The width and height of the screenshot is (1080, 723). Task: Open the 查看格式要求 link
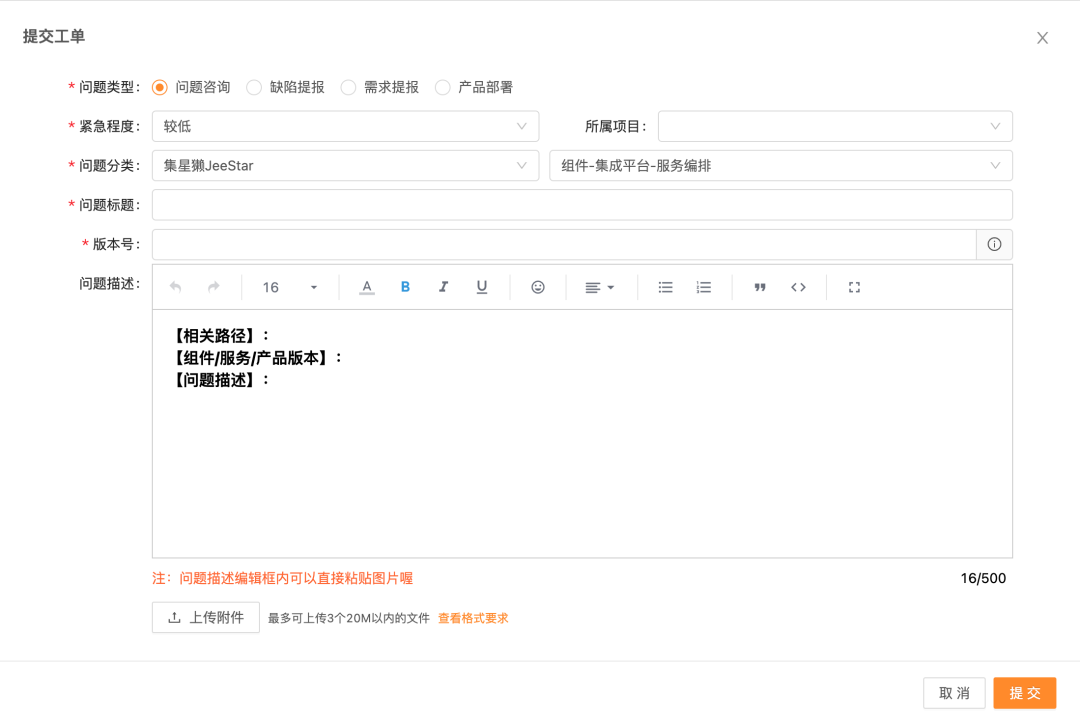(x=473, y=618)
